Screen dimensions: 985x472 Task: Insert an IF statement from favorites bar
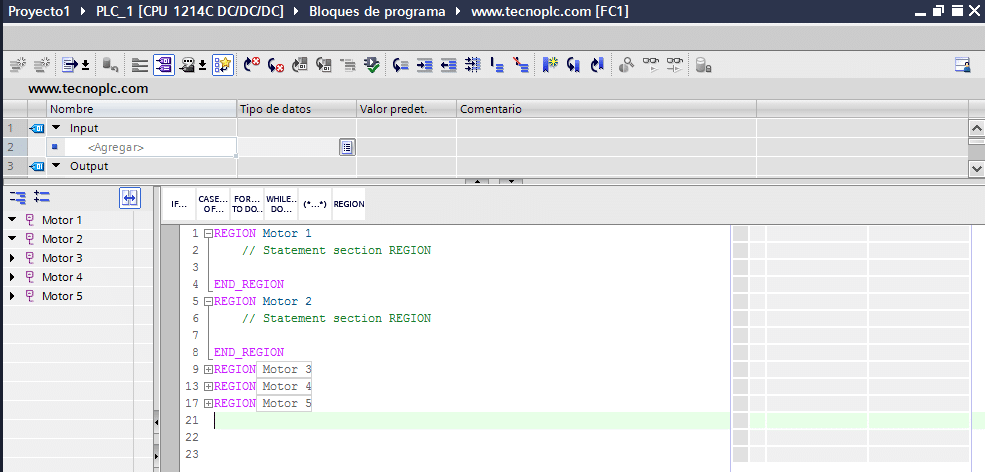(x=179, y=204)
